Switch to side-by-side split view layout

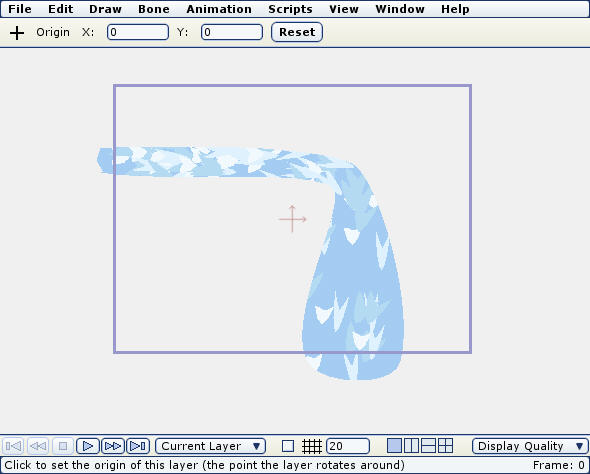[411, 446]
